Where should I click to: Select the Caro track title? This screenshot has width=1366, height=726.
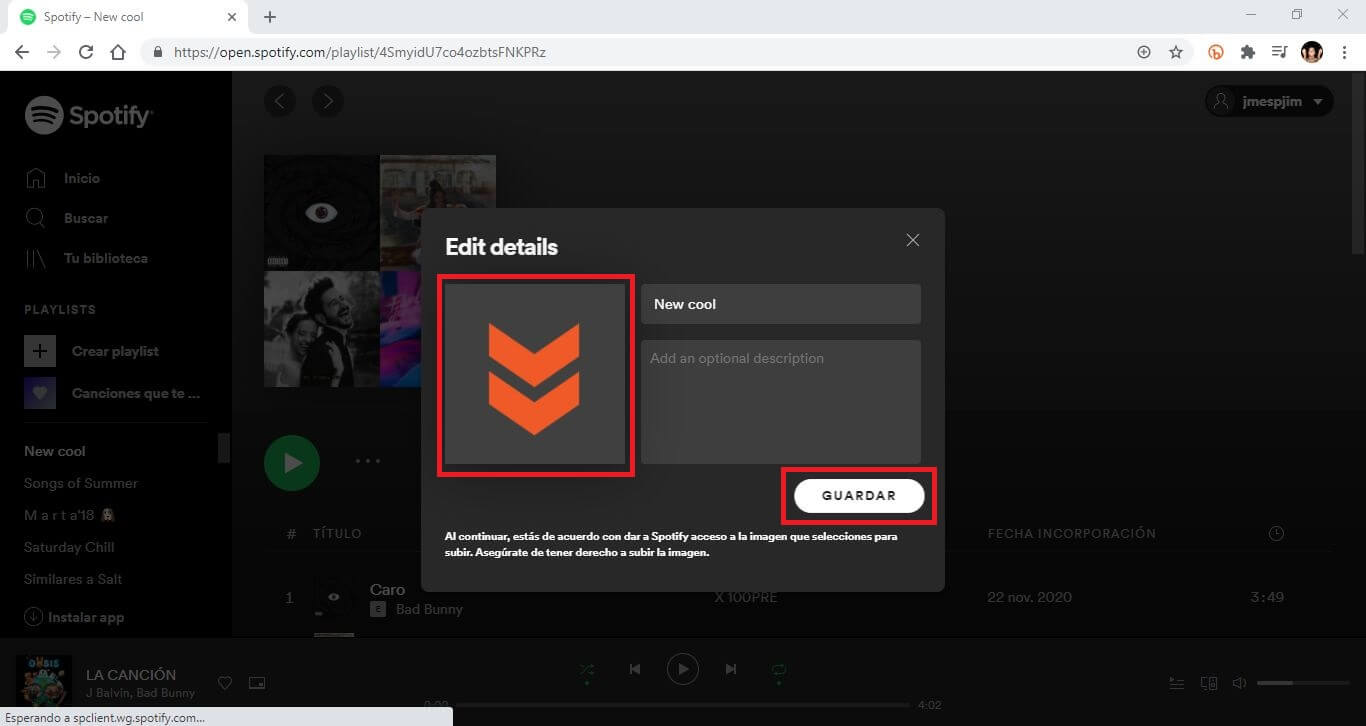[387, 589]
